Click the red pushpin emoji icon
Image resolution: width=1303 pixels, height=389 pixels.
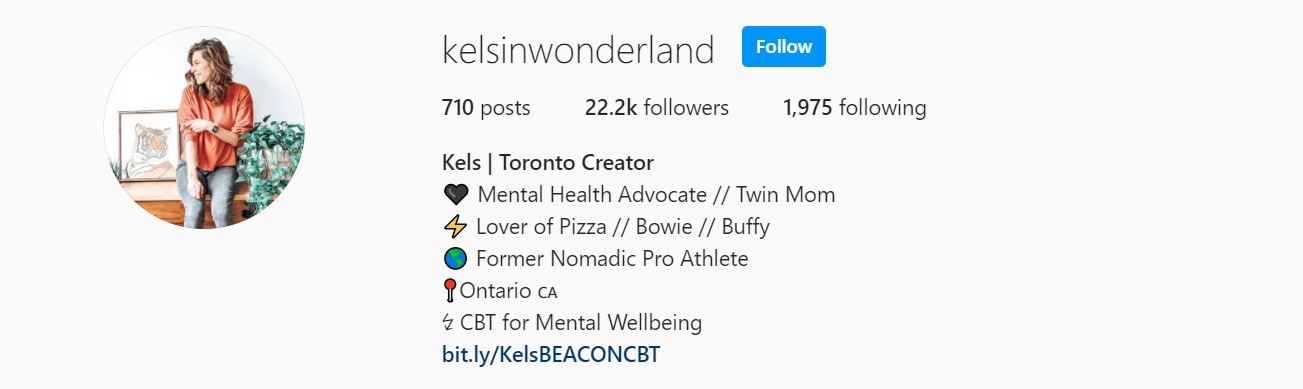449,291
